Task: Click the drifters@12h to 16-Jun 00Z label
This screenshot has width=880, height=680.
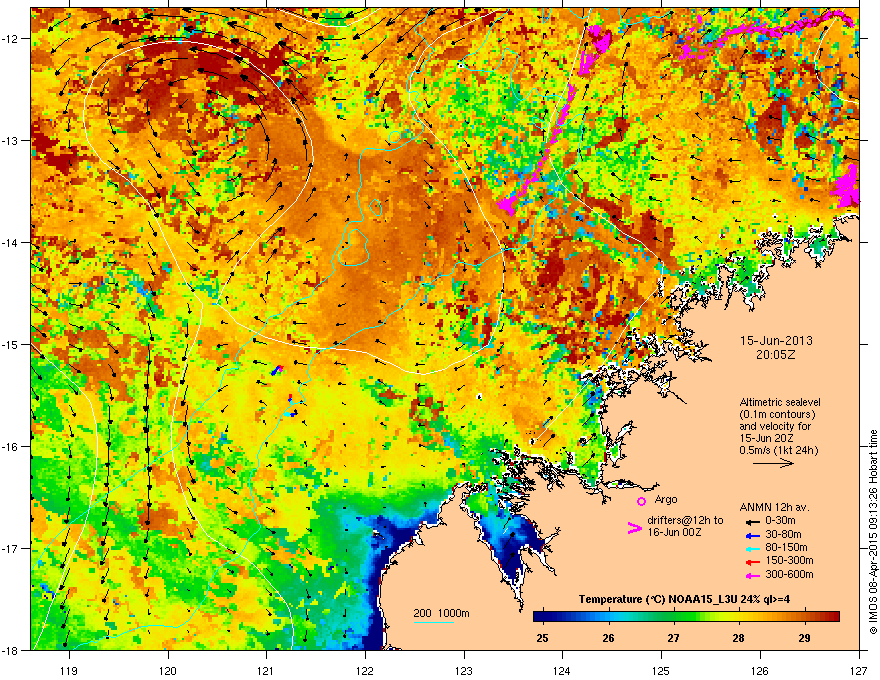Action: (685, 526)
